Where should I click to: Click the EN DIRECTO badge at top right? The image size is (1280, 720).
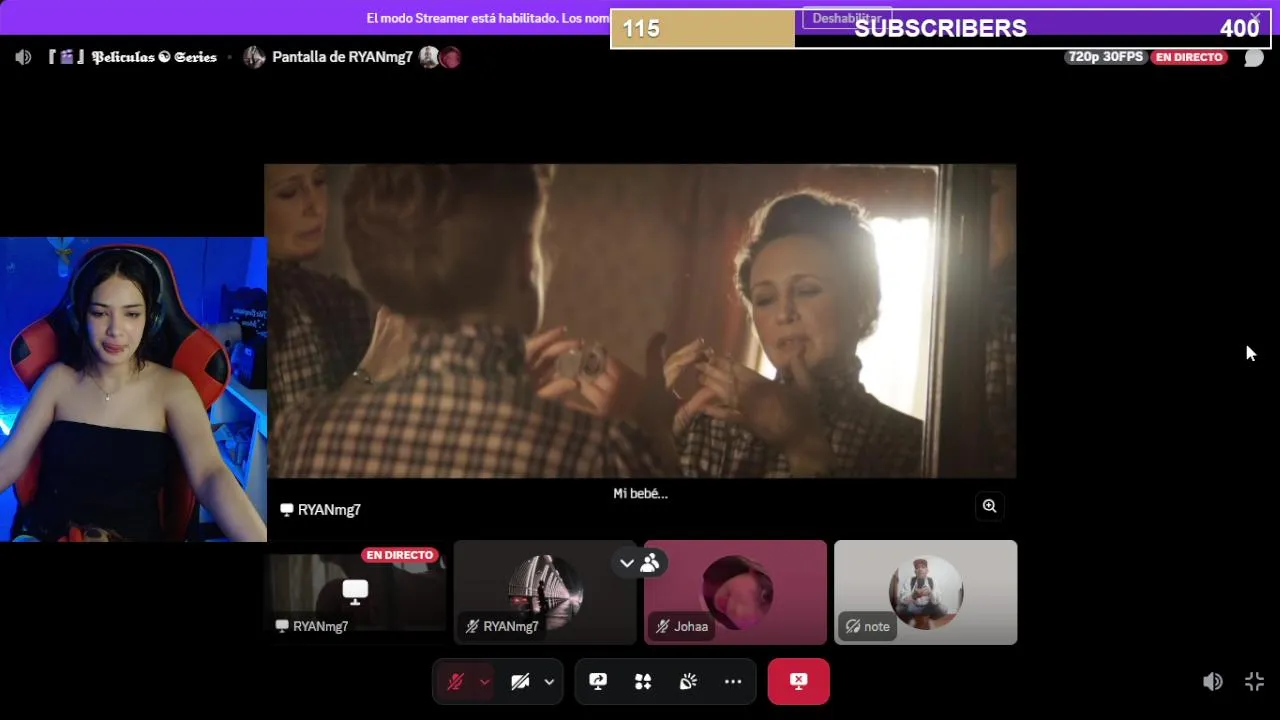1189,57
